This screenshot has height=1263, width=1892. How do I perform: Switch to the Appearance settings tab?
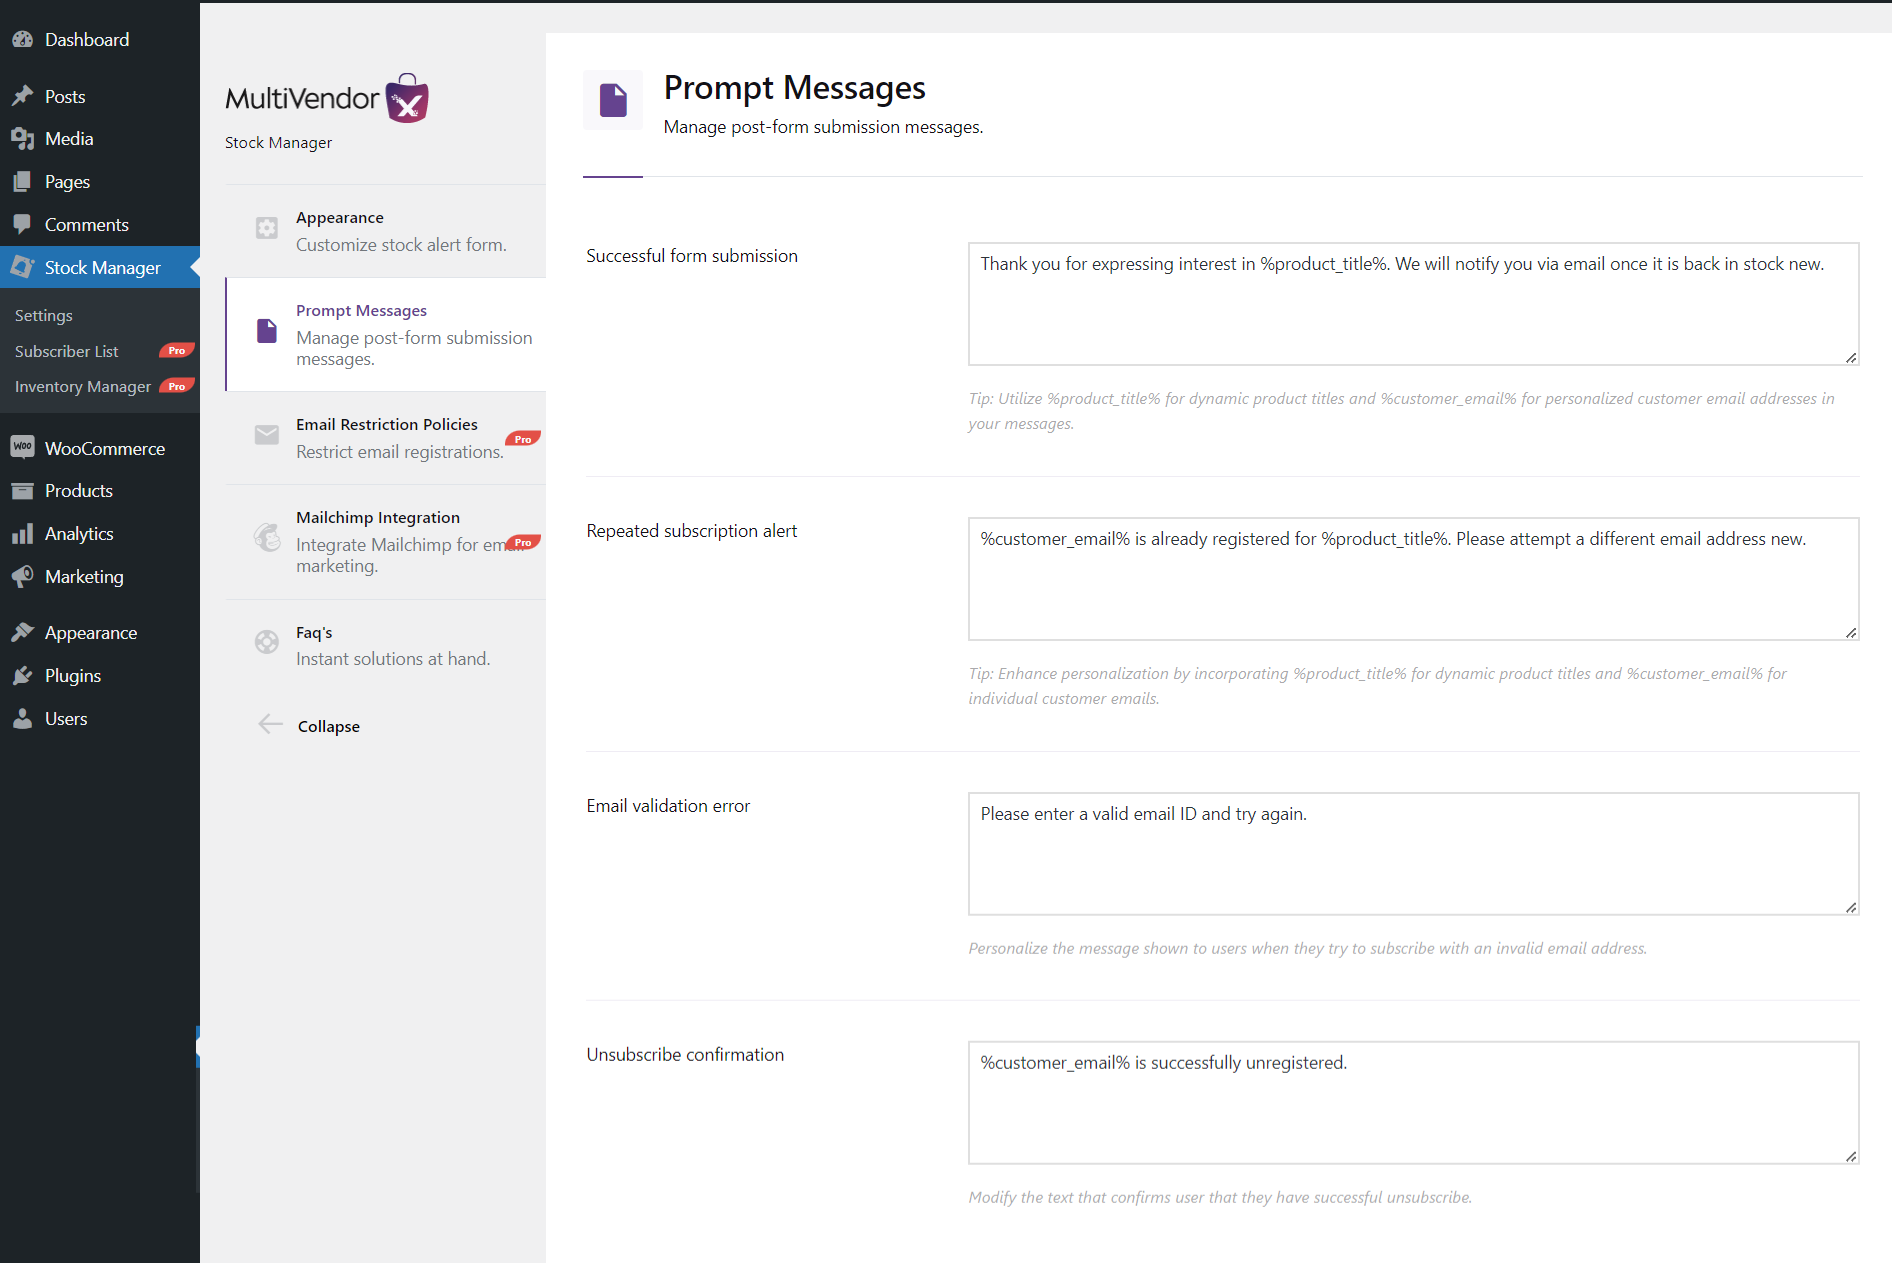point(386,231)
